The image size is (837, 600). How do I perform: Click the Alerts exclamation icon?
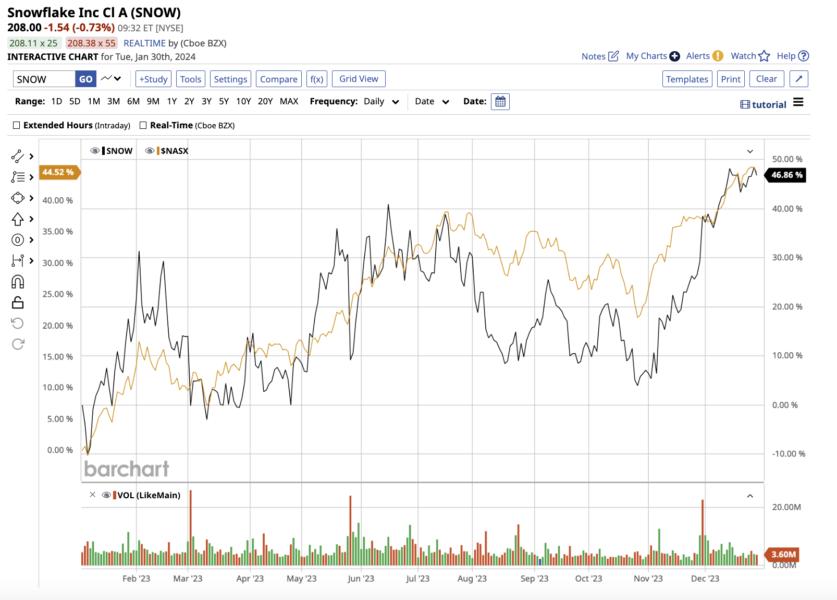tap(718, 56)
